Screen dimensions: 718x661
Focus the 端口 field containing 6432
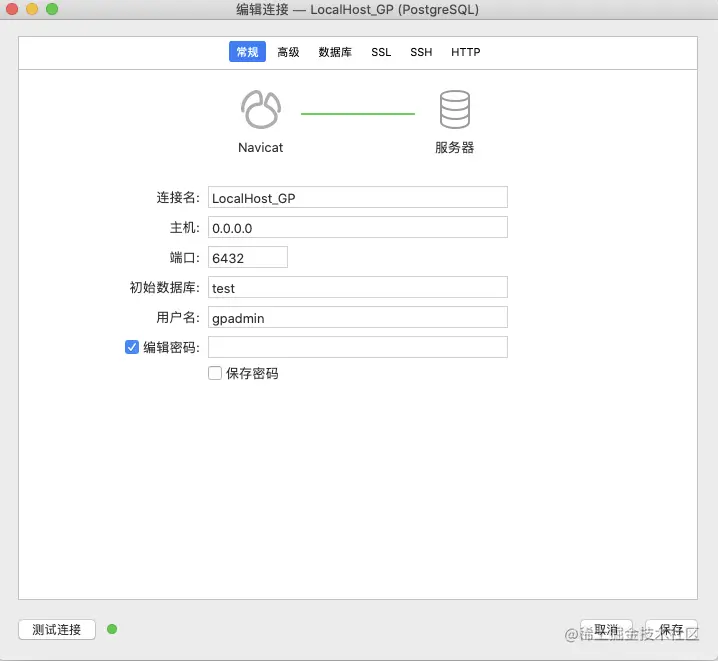[248, 257]
